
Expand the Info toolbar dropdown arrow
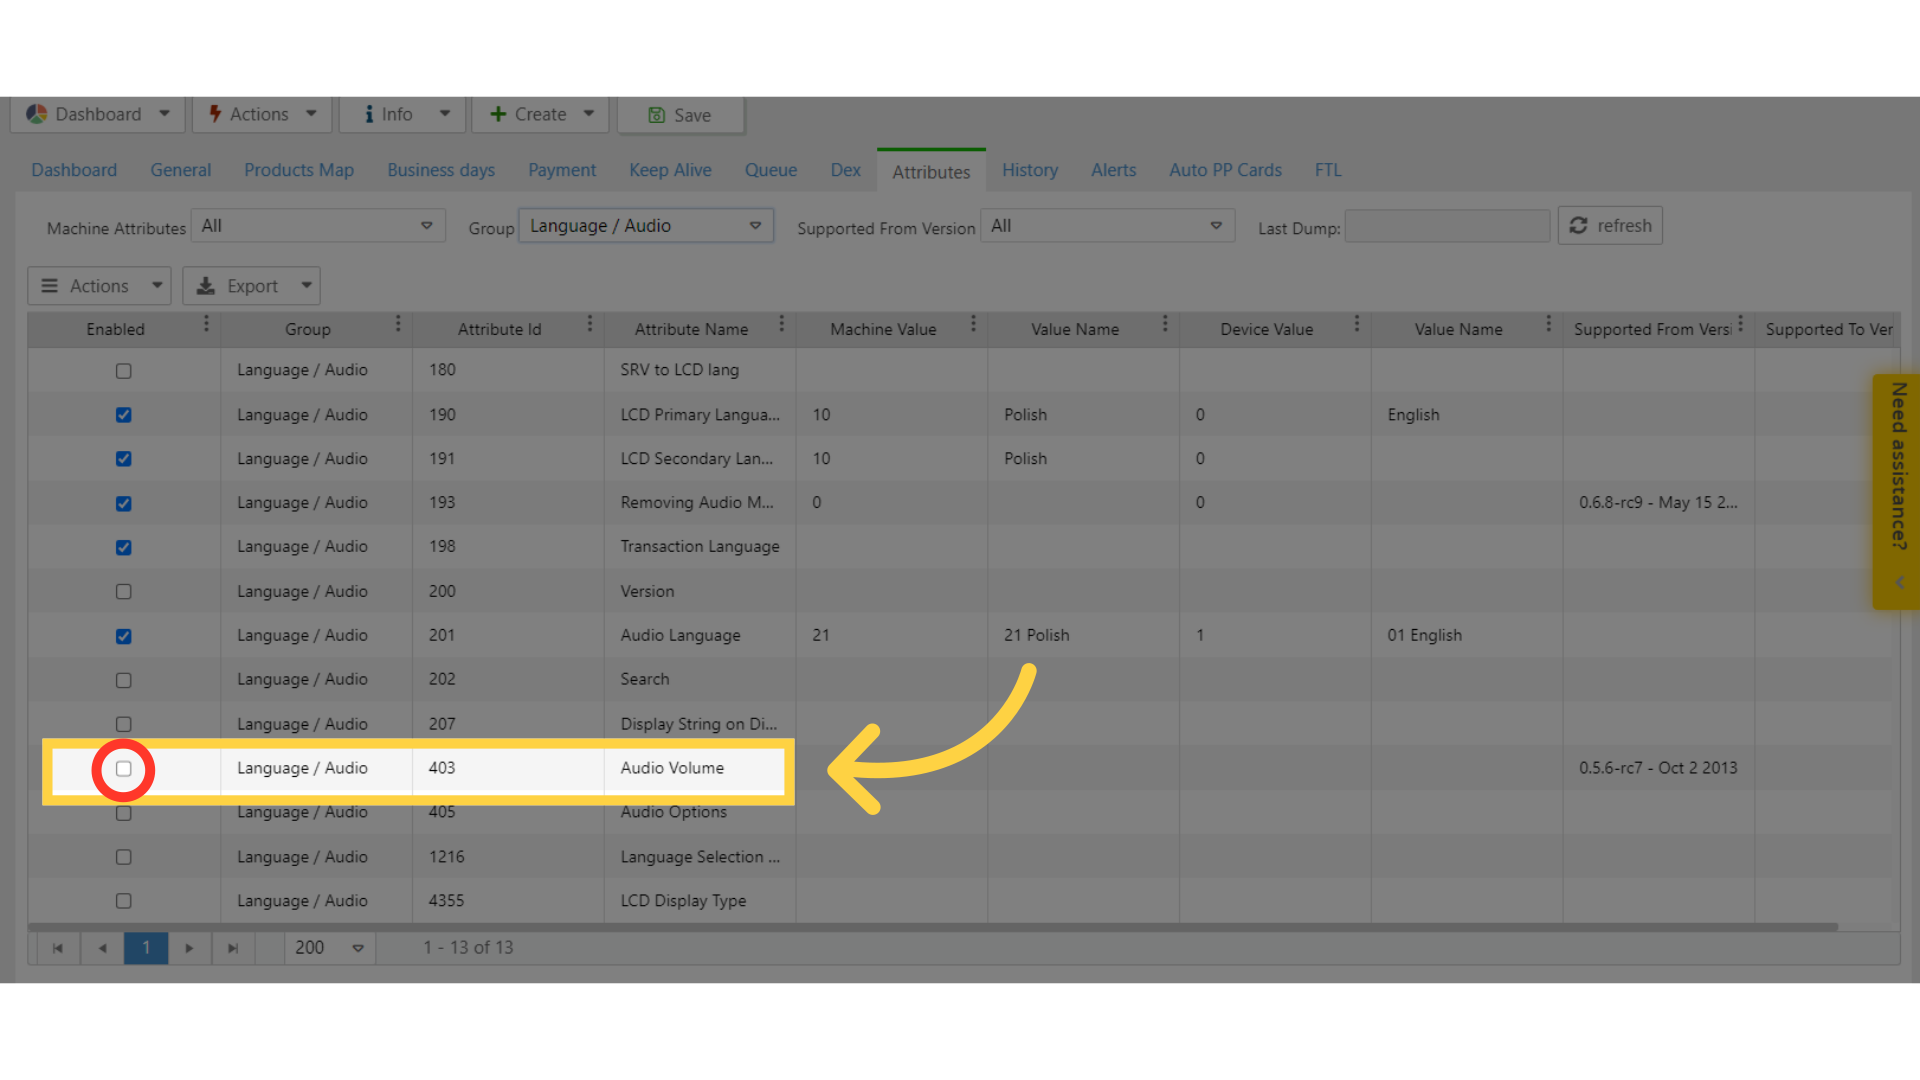(445, 114)
